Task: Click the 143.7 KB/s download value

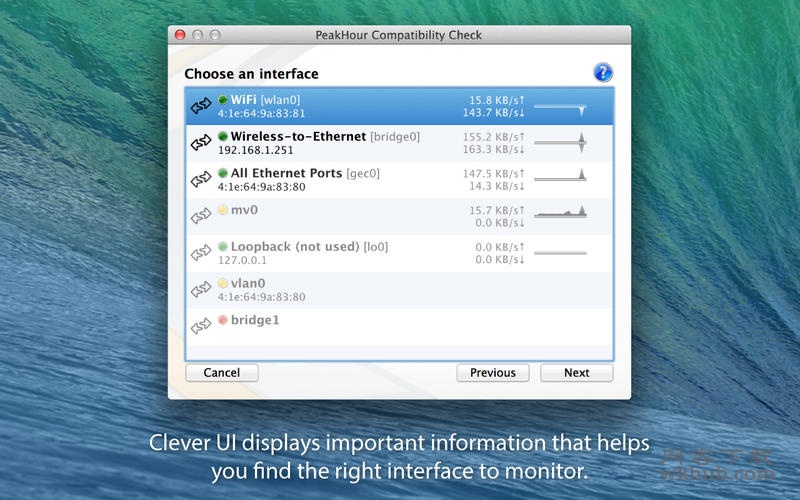Action: click(493, 112)
